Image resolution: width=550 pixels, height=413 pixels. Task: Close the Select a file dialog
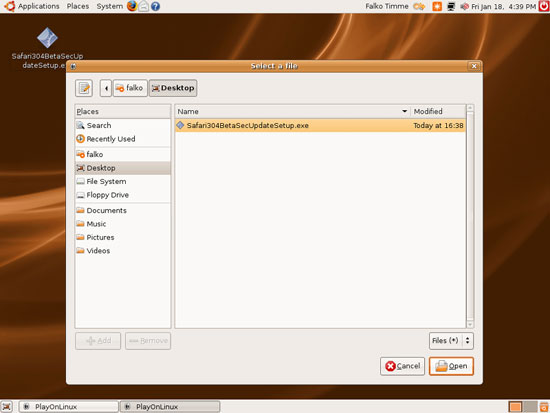click(x=474, y=66)
